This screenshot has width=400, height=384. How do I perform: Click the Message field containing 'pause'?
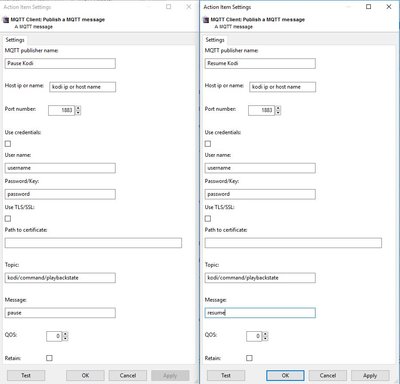tap(60, 313)
